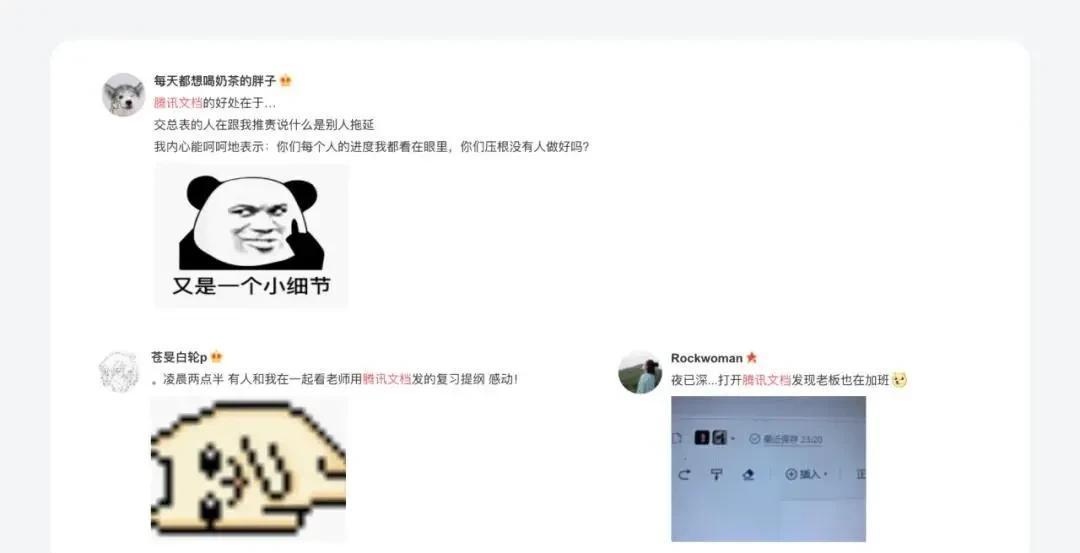The width and height of the screenshot is (1080, 553).
Task: Click badge icon next to 每天都想喝奶茶的胖子
Action: point(285,81)
